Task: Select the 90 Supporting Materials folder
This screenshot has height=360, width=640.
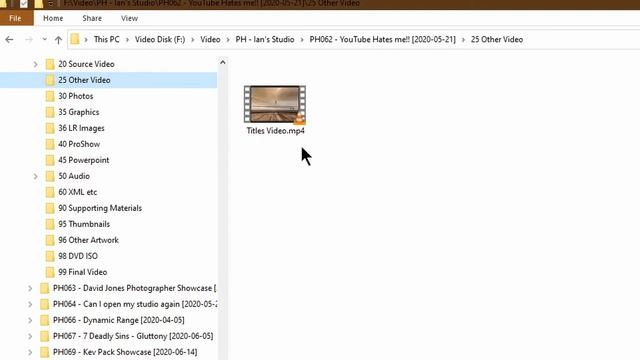Action: [100, 208]
